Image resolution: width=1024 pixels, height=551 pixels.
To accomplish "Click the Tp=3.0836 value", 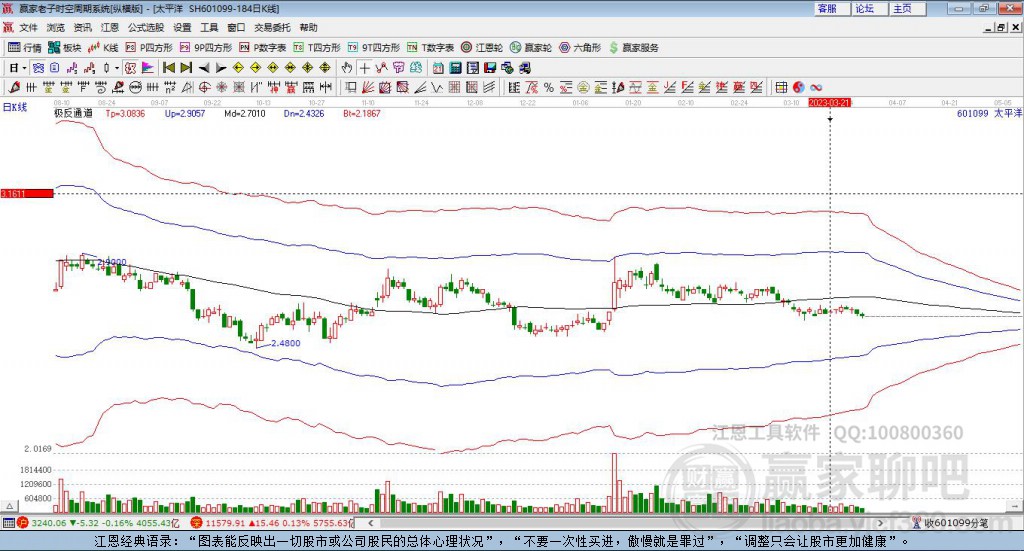I will (x=125, y=114).
